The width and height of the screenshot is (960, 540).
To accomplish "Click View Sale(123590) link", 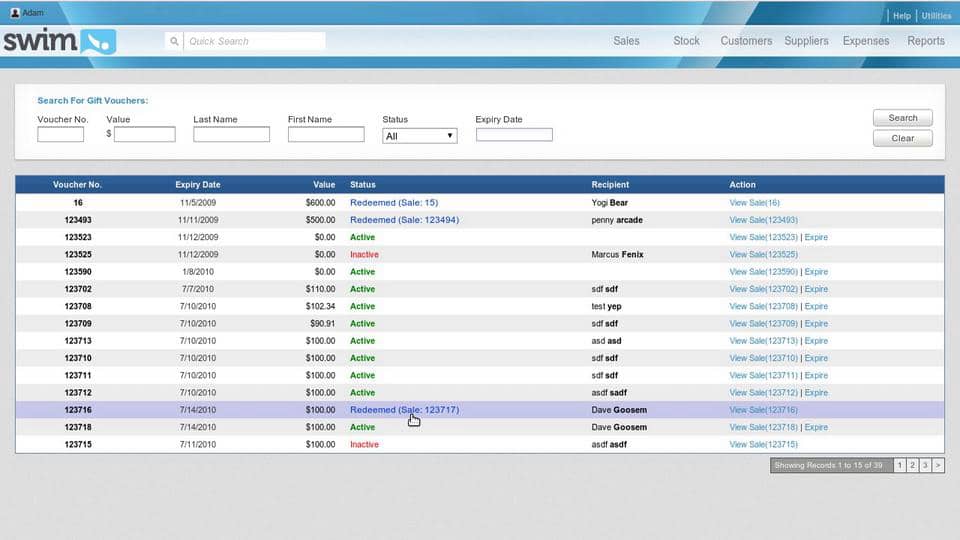I will pos(763,272).
